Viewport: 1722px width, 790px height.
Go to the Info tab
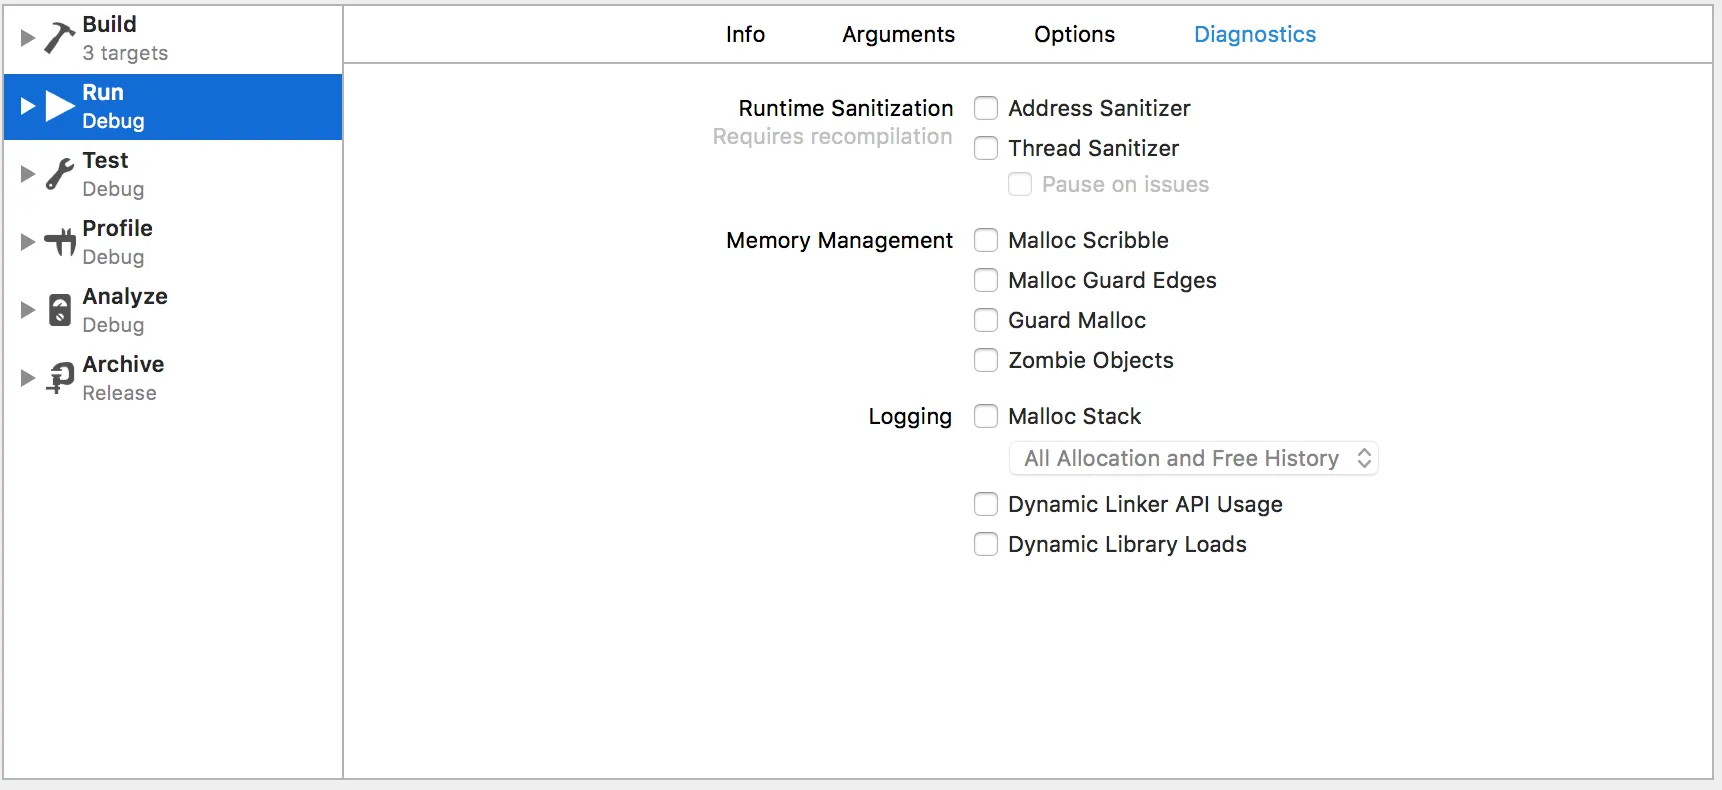click(745, 35)
